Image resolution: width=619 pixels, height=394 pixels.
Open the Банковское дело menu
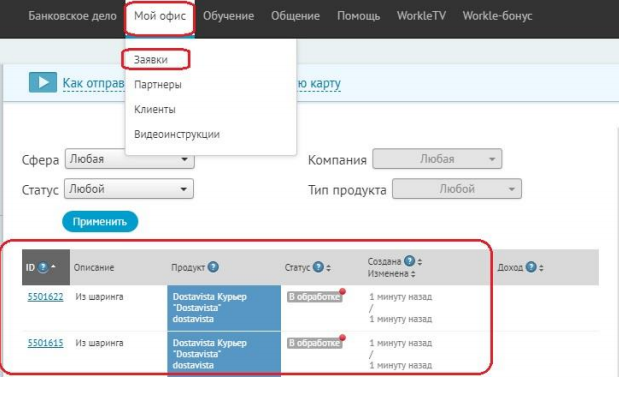[72, 16]
